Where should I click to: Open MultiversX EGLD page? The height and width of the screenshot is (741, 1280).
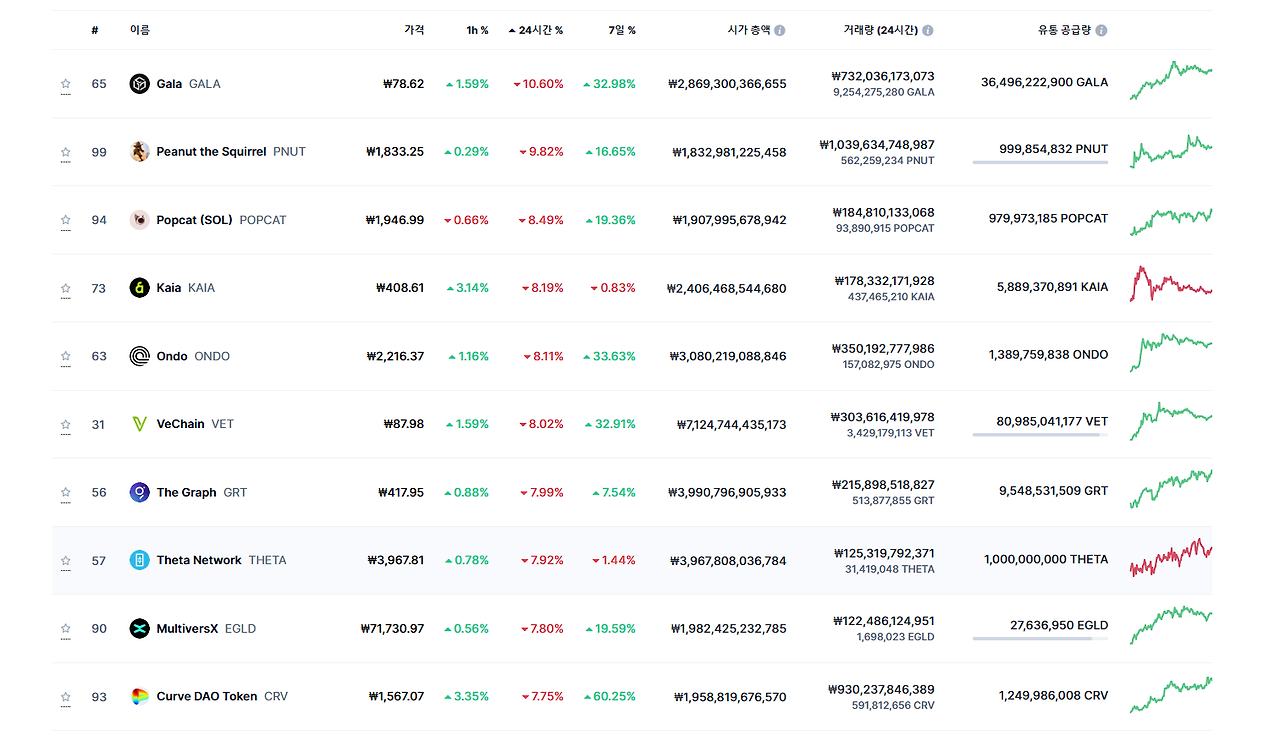click(206, 628)
